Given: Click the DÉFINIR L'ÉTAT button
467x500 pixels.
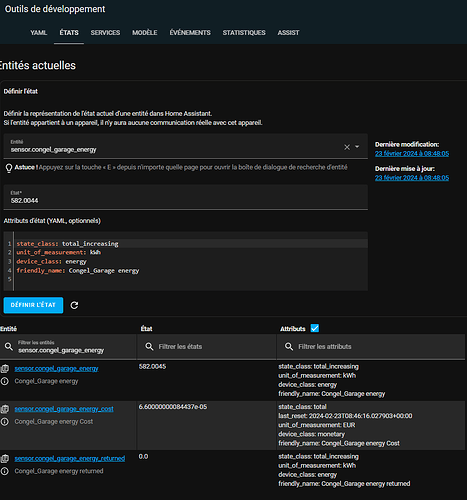Looking at the screenshot, I should pos(33,305).
